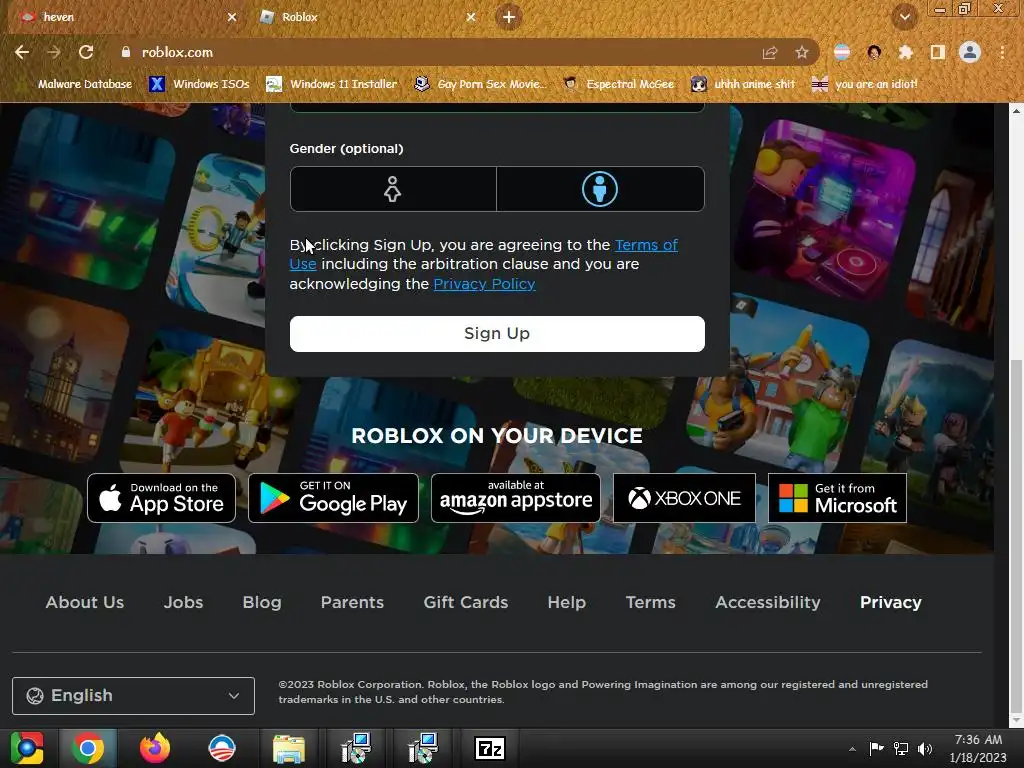The width and height of the screenshot is (1024, 768).
Task: Open Privacy footer link
Action: pyautogui.click(x=891, y=602)
